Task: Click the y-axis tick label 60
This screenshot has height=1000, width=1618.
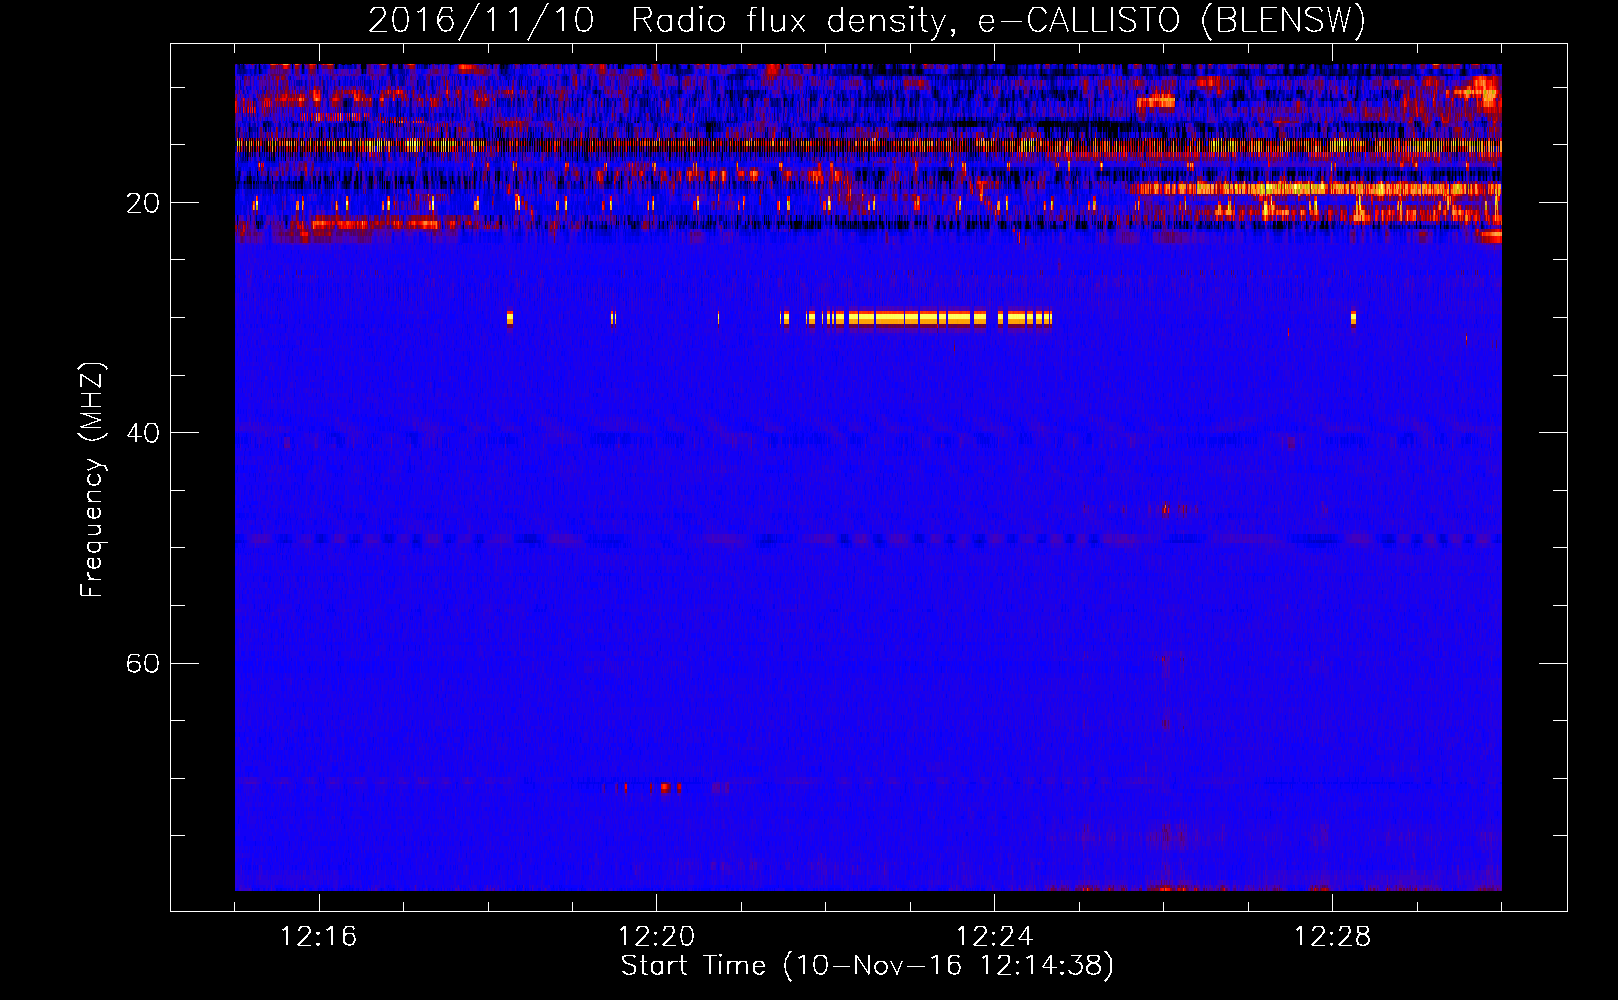Action: click(143, 663)
